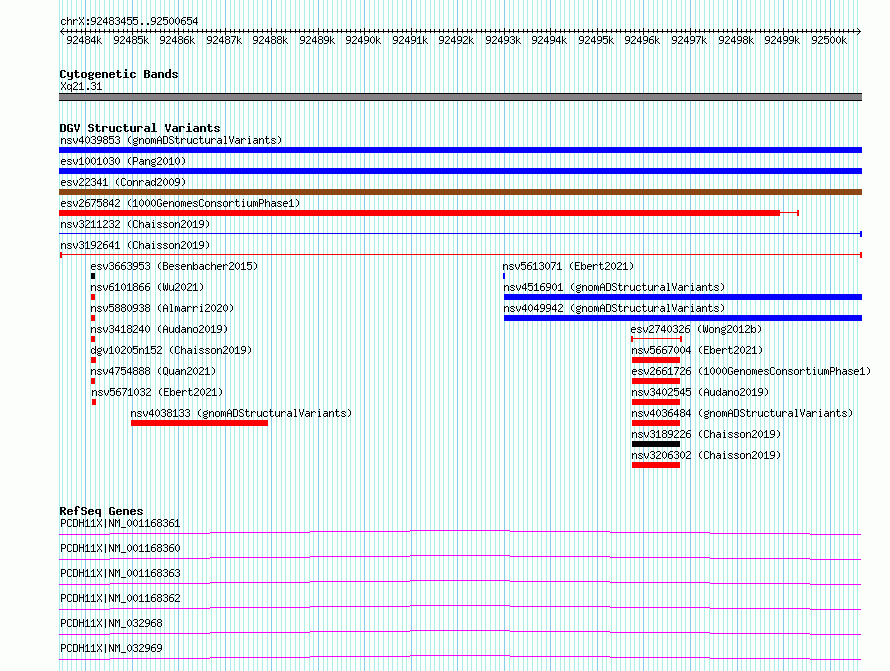Open nsv4036484 gnomAD variant label
The height and width of the screenshot is (671, 890).
[x=742, y=413]
